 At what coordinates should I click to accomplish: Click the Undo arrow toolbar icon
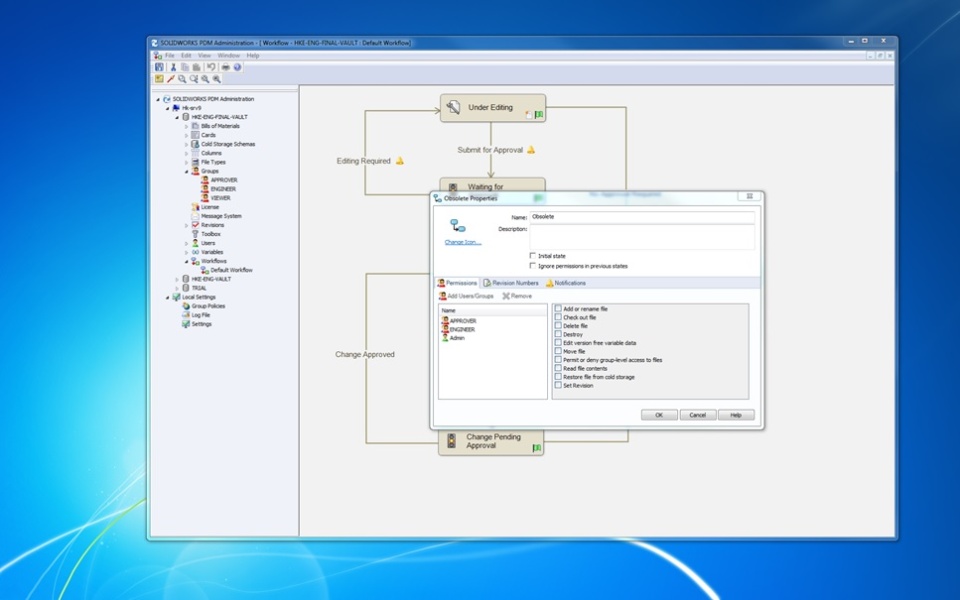211,67
